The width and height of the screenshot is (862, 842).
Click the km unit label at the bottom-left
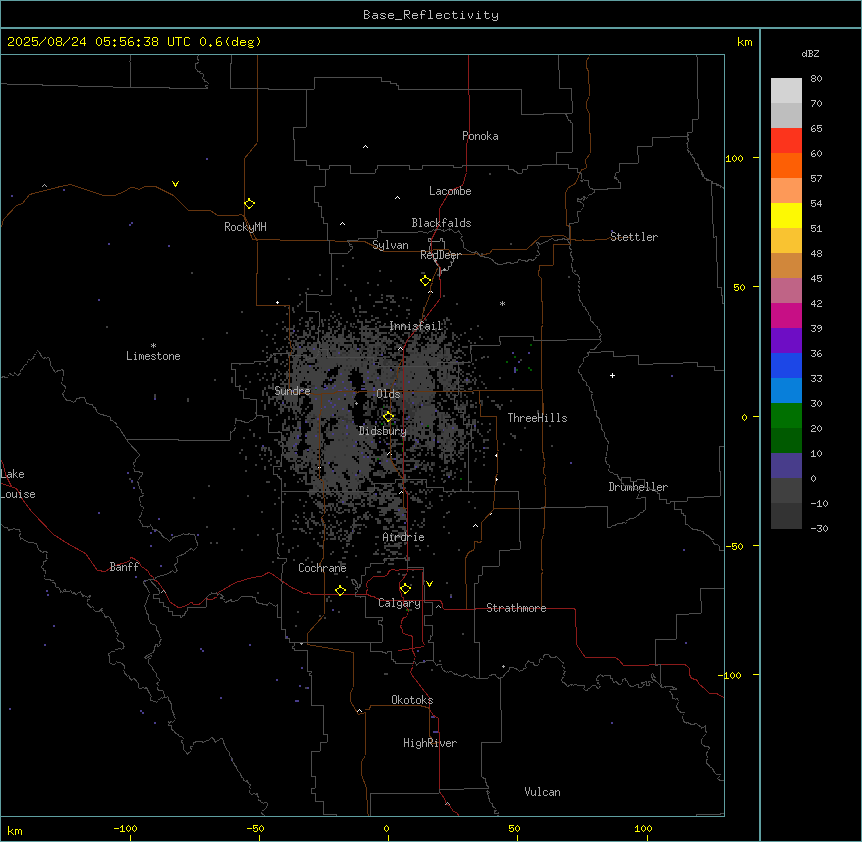[15, 830]
